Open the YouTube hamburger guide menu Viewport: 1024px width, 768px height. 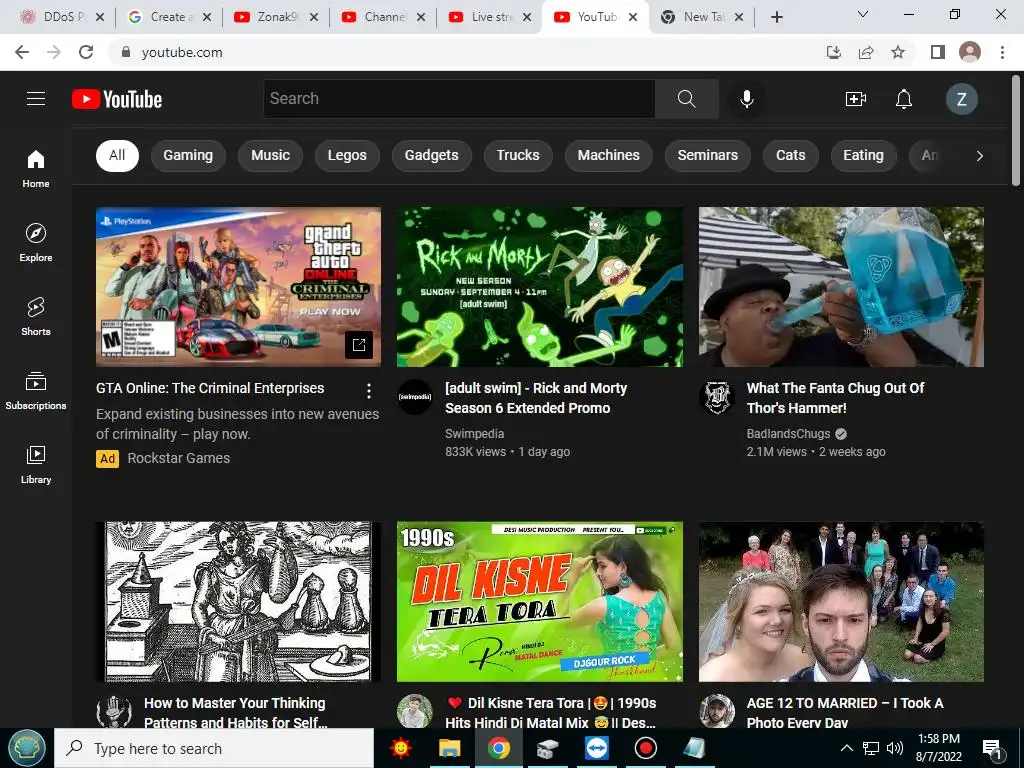(36, 99)
